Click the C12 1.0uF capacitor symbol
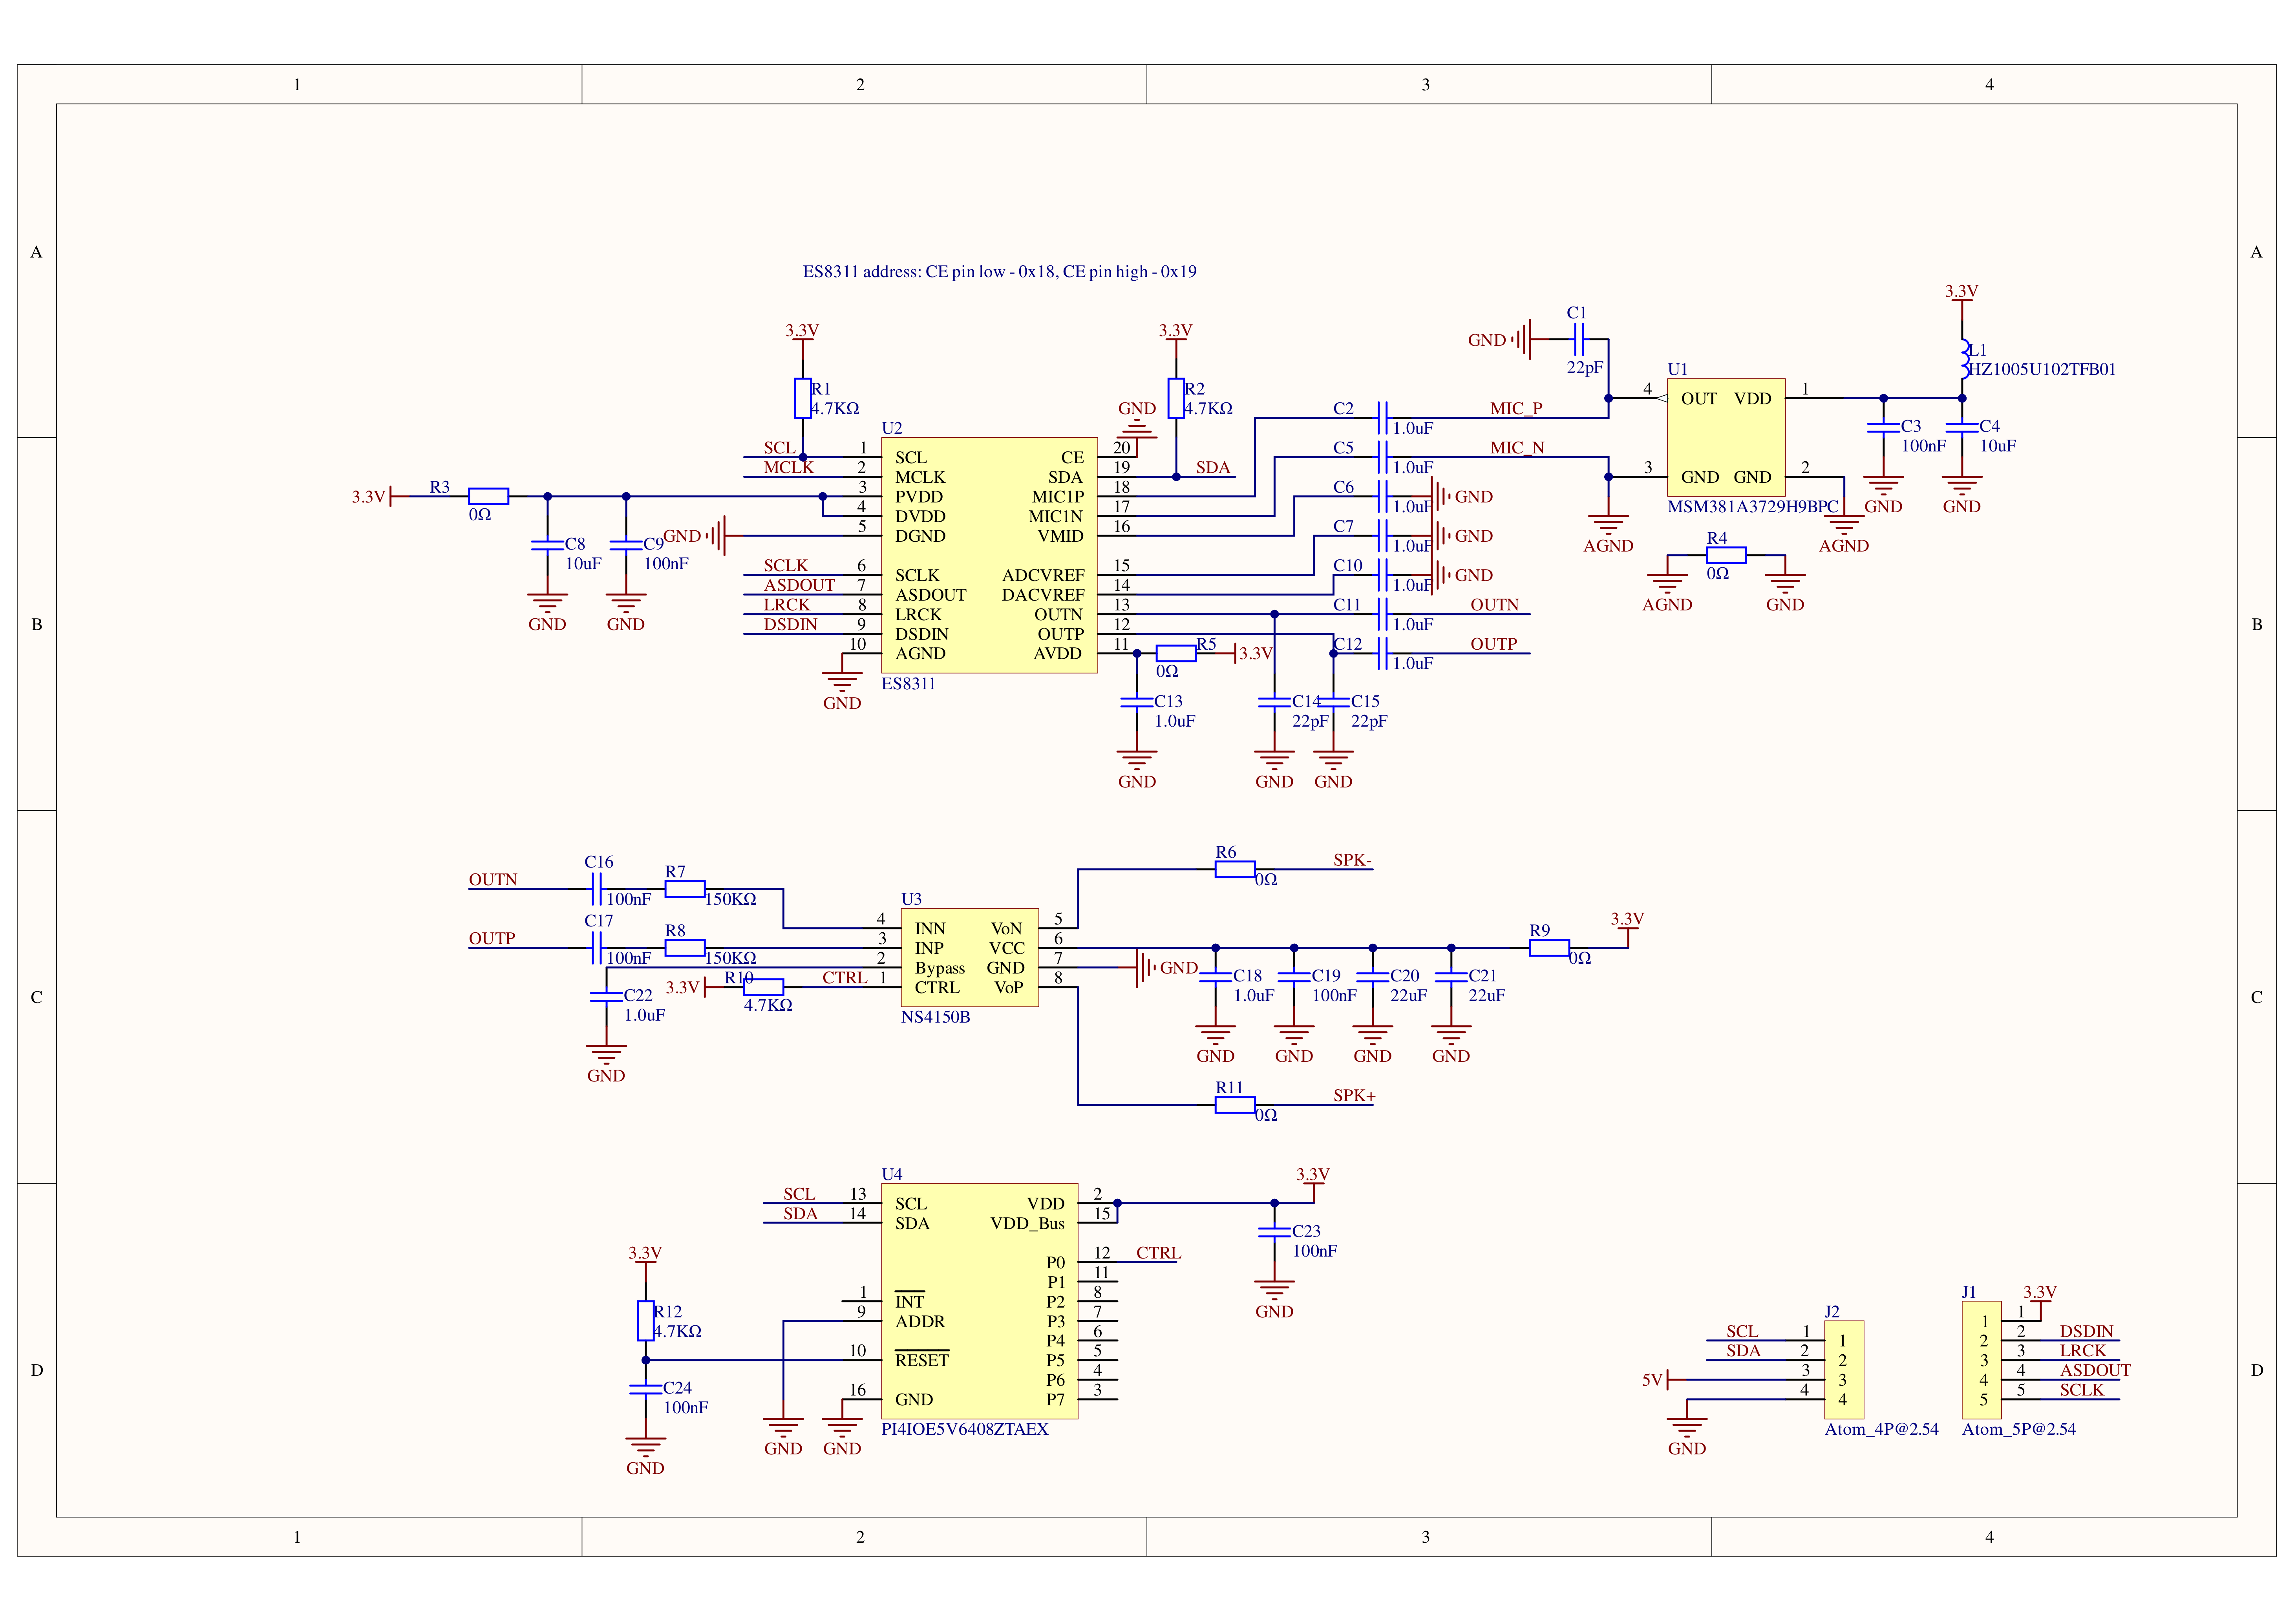2296x1622 pixels. pyautogui.click(x=1382, y=653)
